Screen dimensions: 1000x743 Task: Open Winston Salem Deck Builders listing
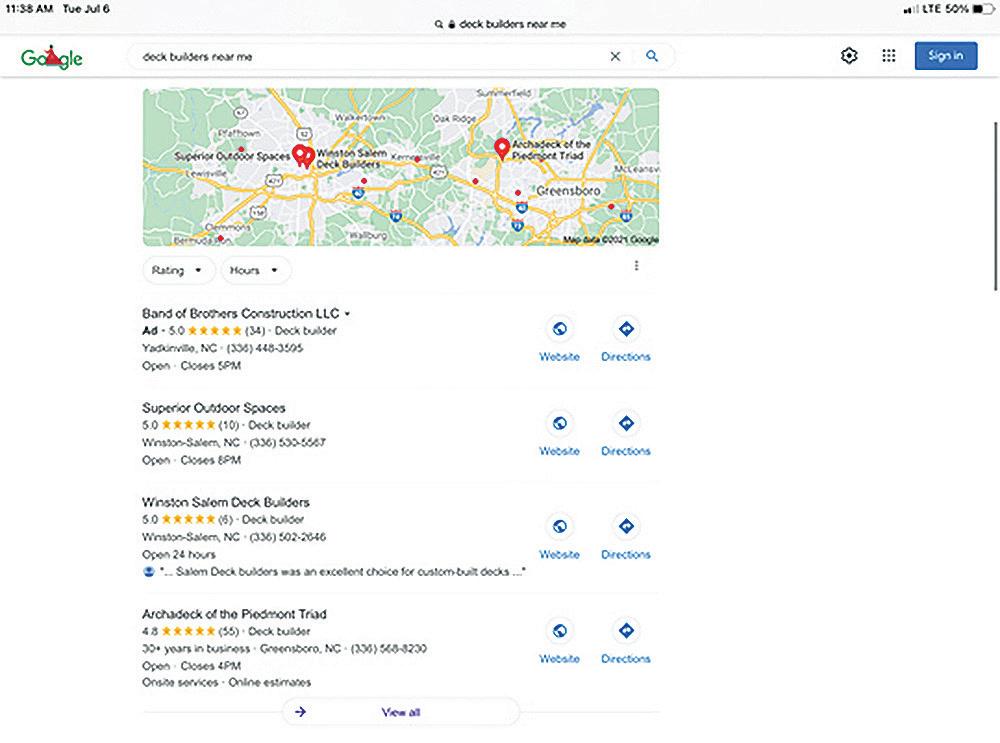pyautogui.click(x=226, y=502)
